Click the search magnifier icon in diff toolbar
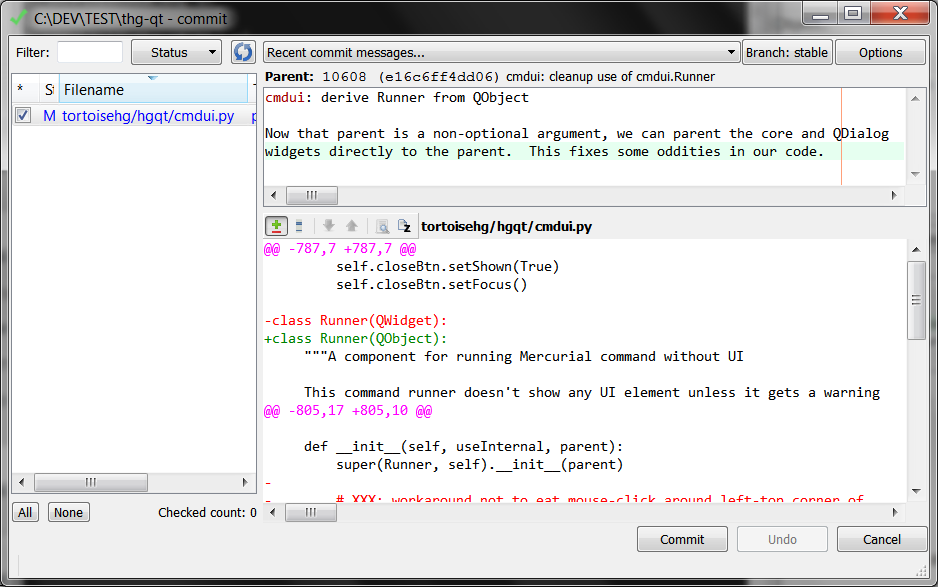 381,227
